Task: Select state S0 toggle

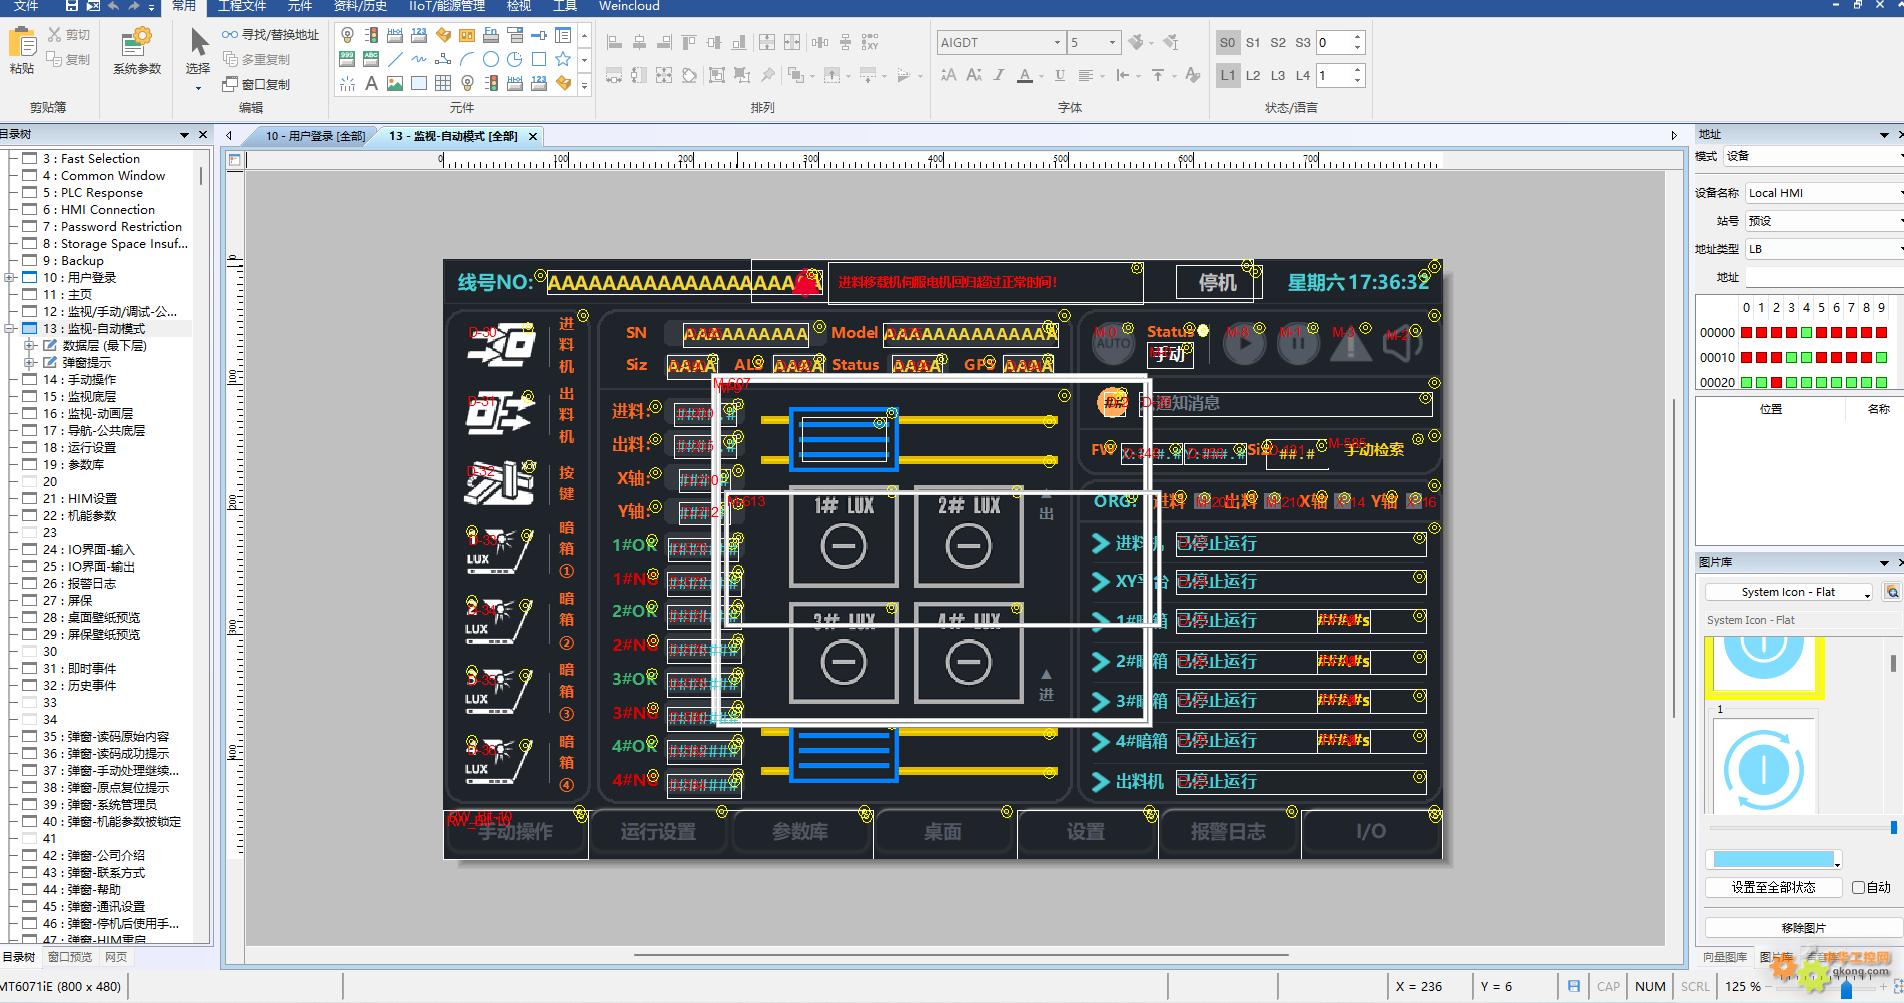Action: tap(1228, 43)
